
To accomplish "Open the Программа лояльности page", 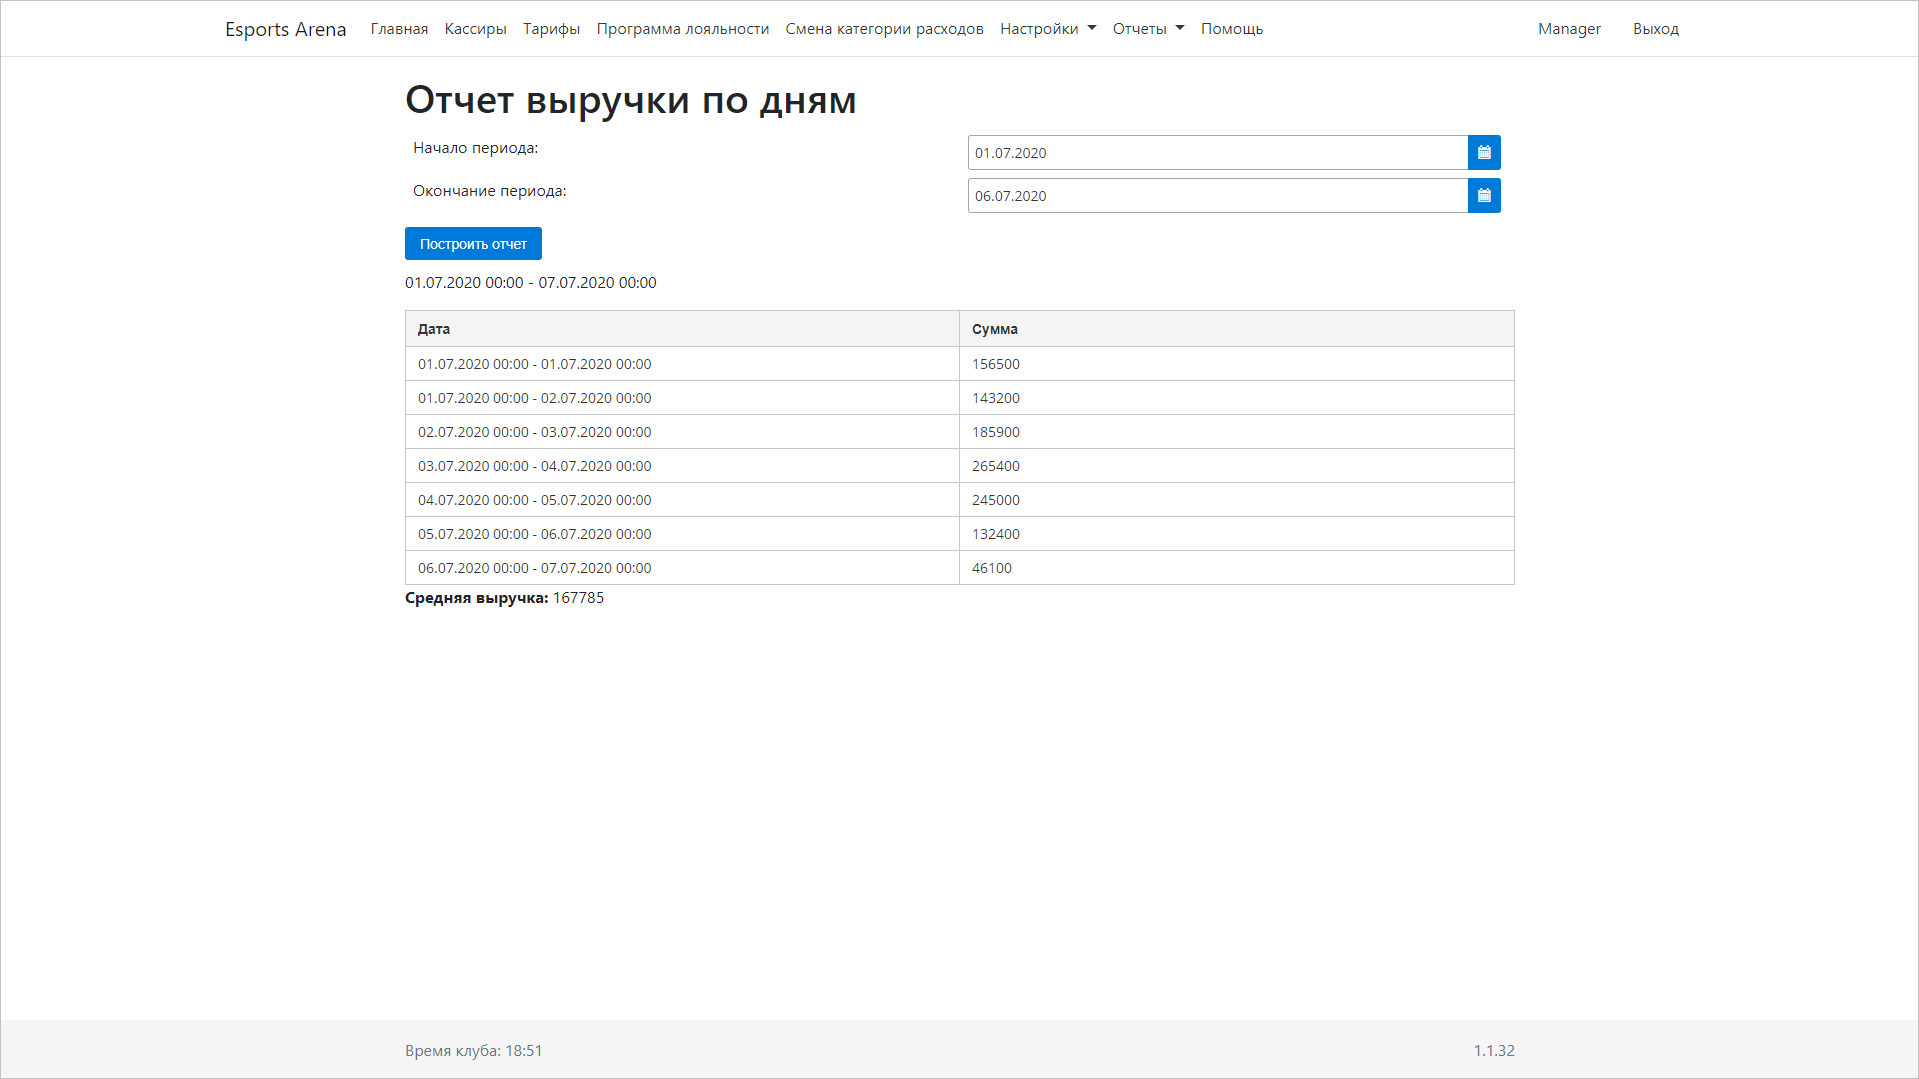I will tap(682, 28).
